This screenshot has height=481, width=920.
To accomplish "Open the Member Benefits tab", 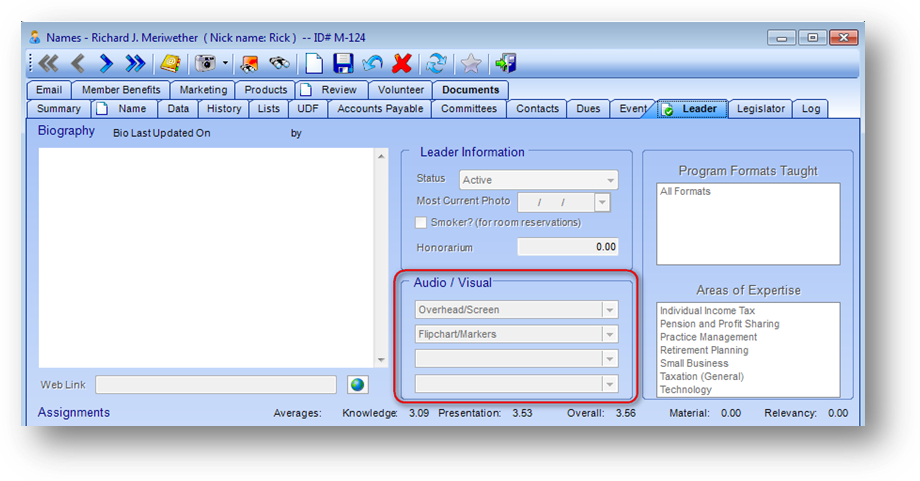I will tap(121, 90).
